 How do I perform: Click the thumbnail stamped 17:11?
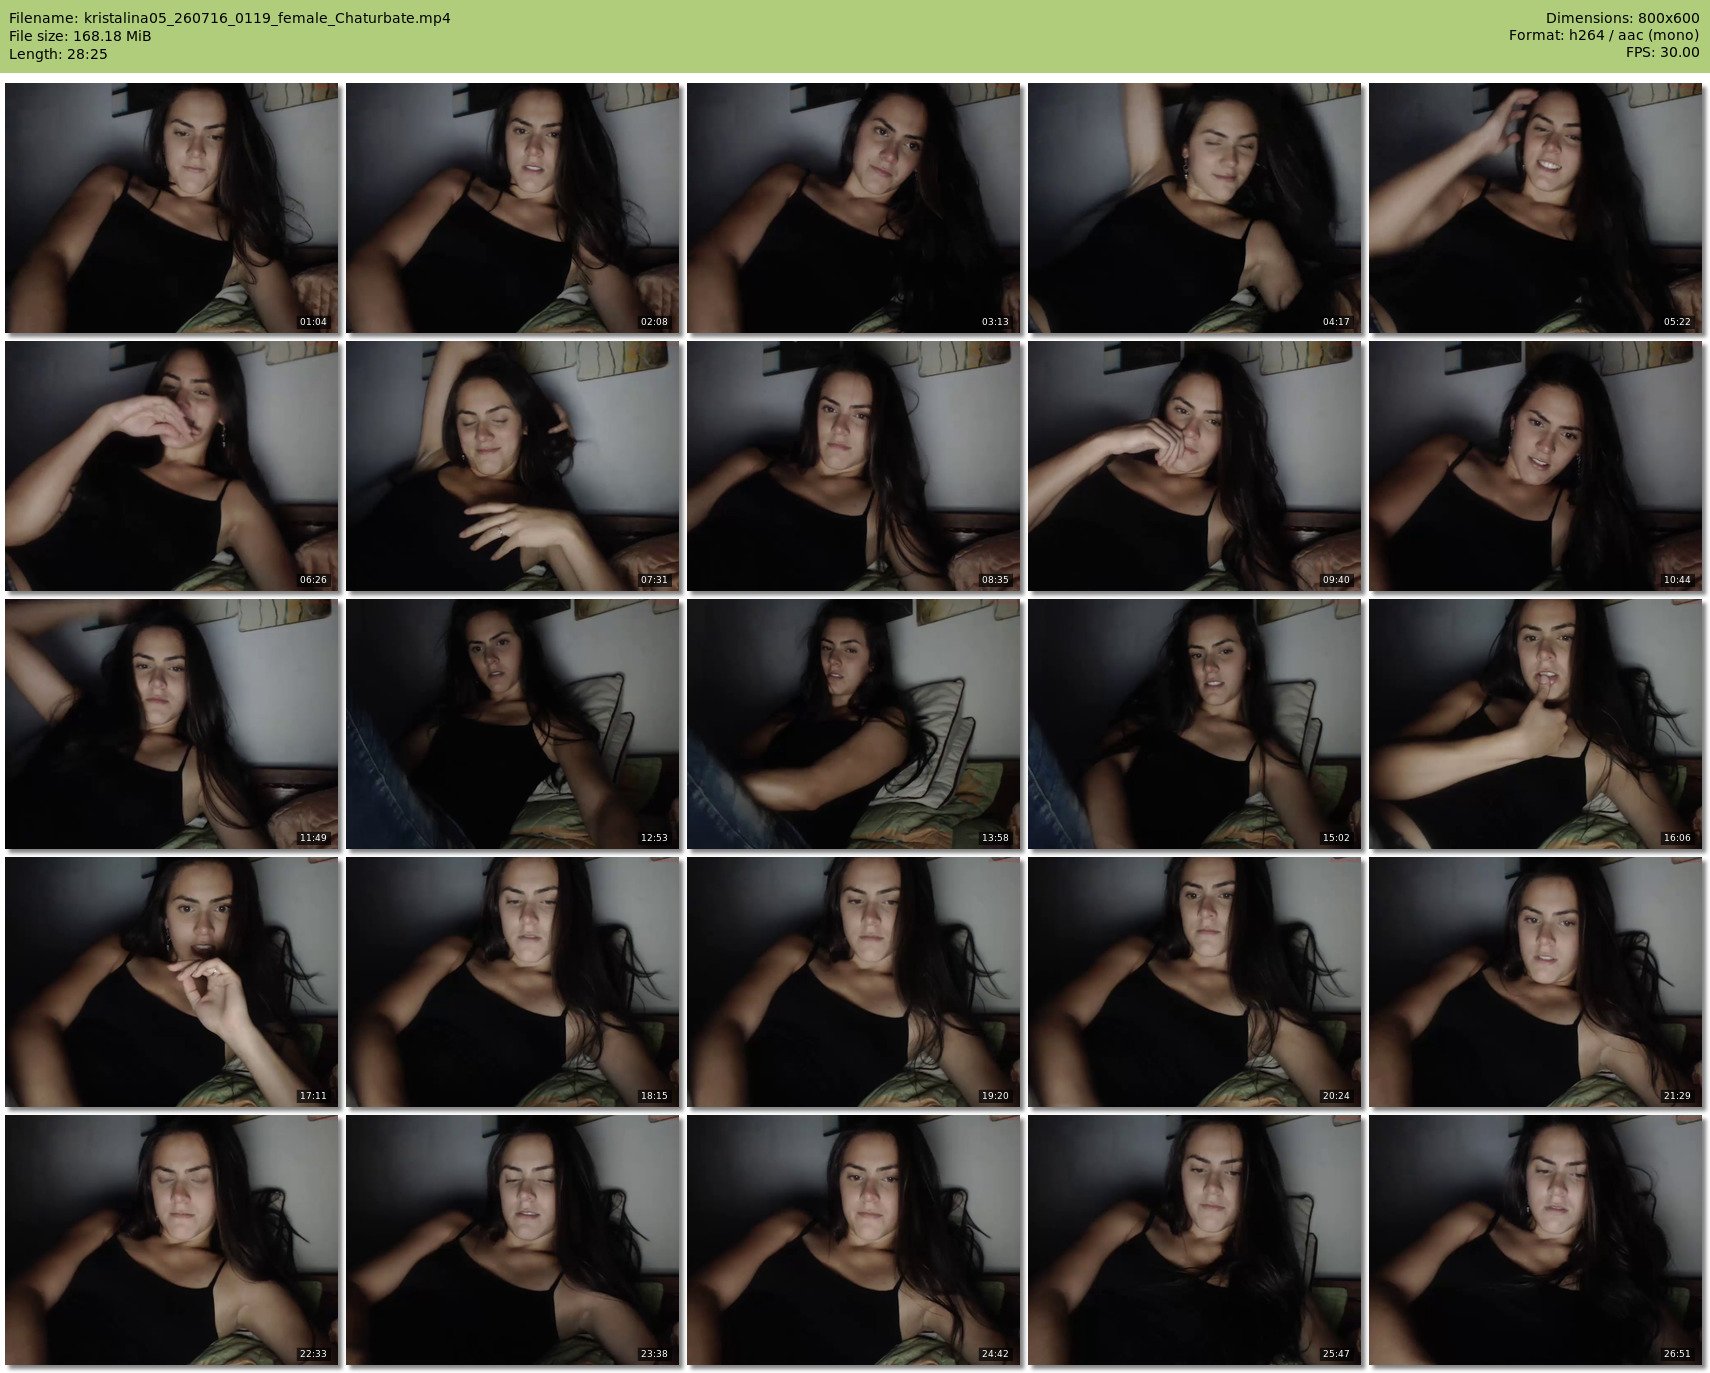[171, 982]
